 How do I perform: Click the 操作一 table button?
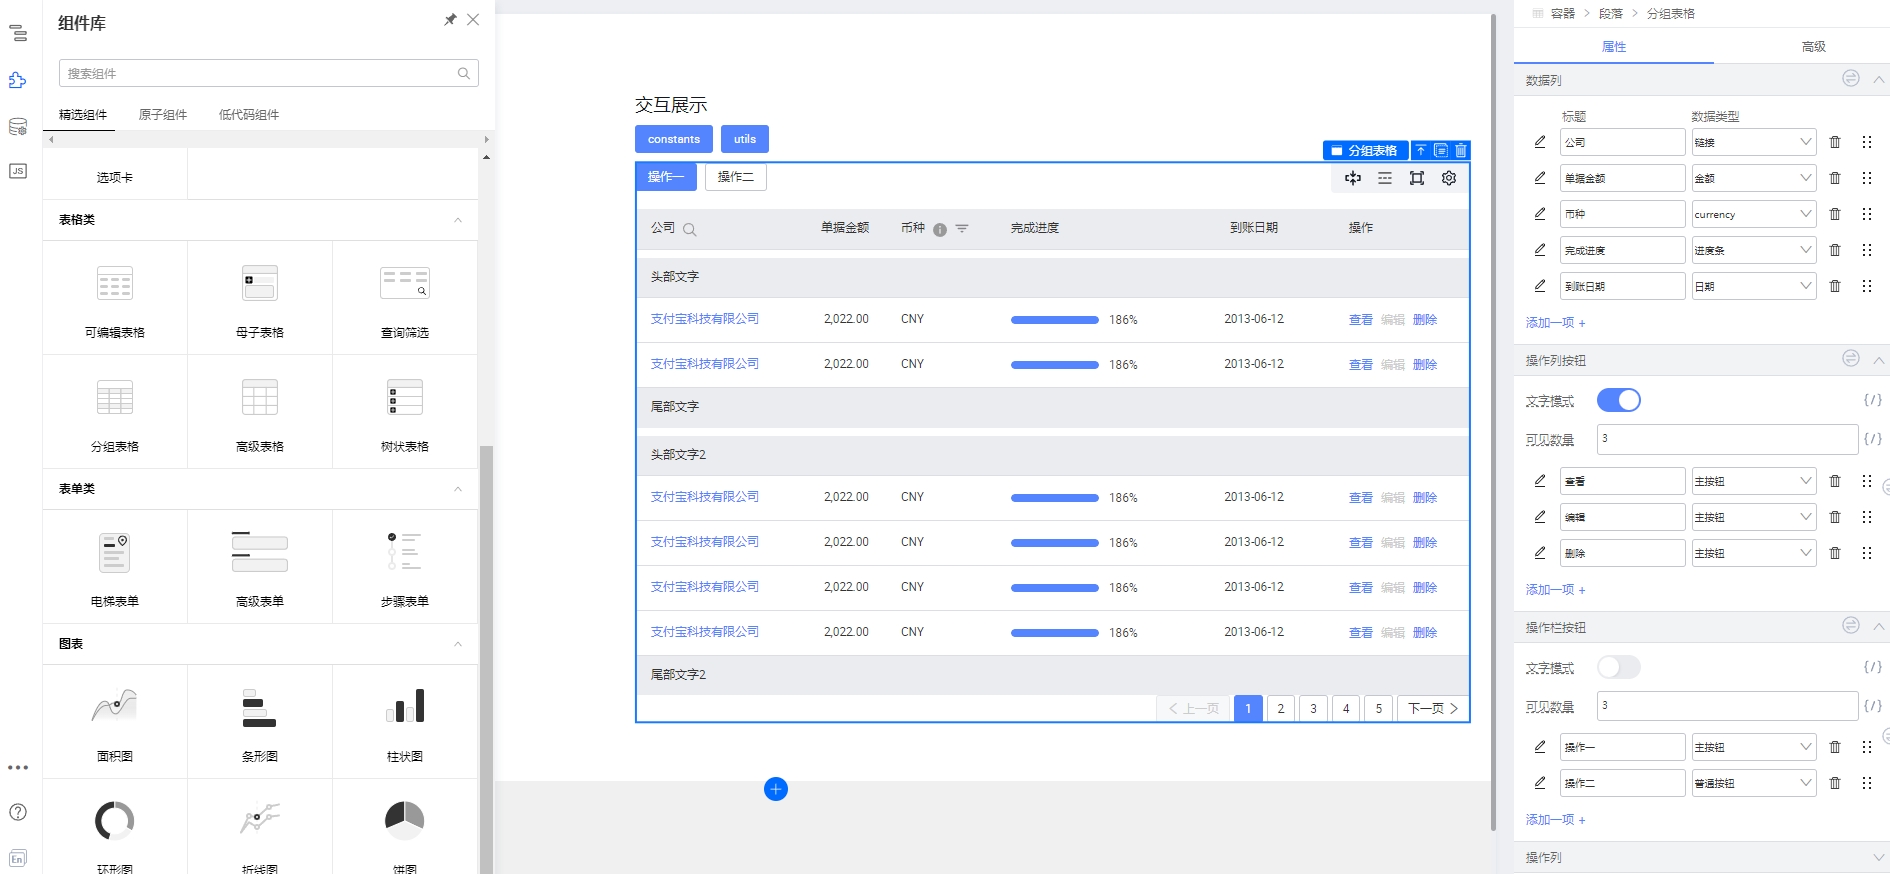[666, 177]
